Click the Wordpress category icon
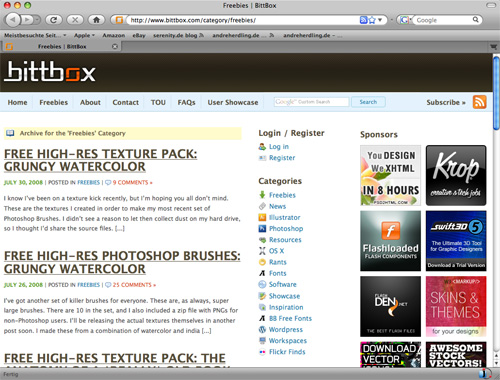This screenshot has width=500, height=380. coord(262,329)
